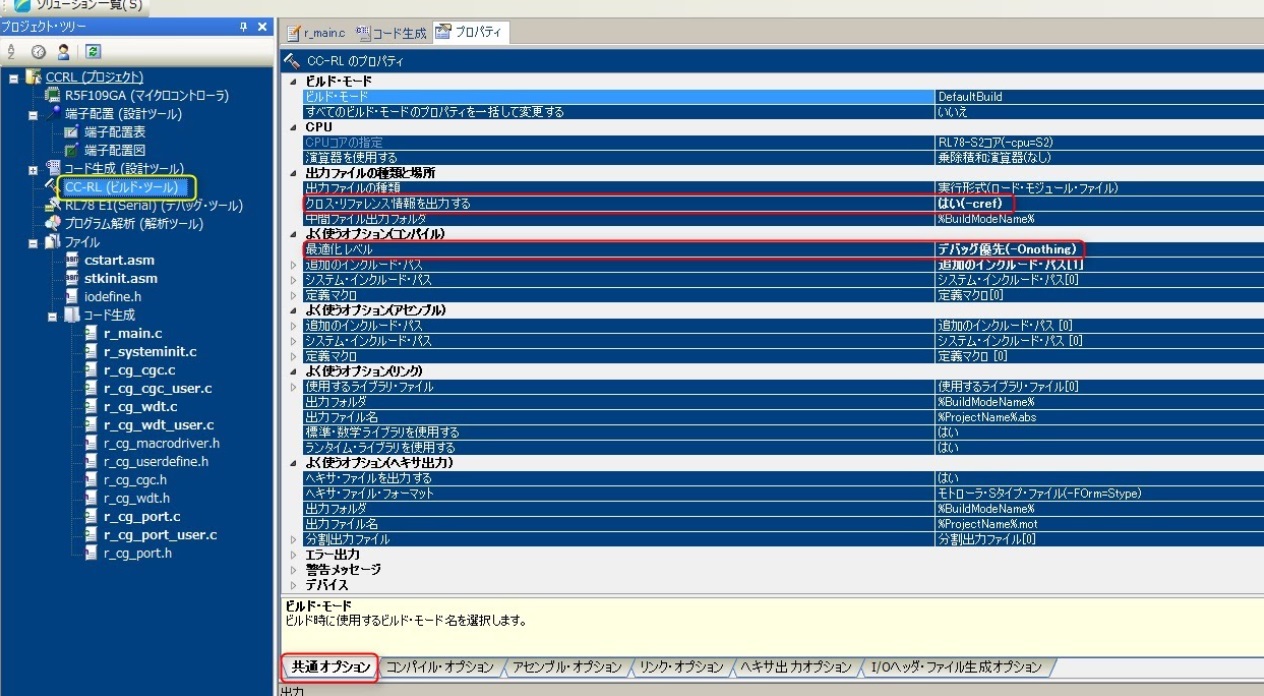Click the clock sort icon in project tree toolbar
The image size is (1264, 696).
tap(38, 51)
